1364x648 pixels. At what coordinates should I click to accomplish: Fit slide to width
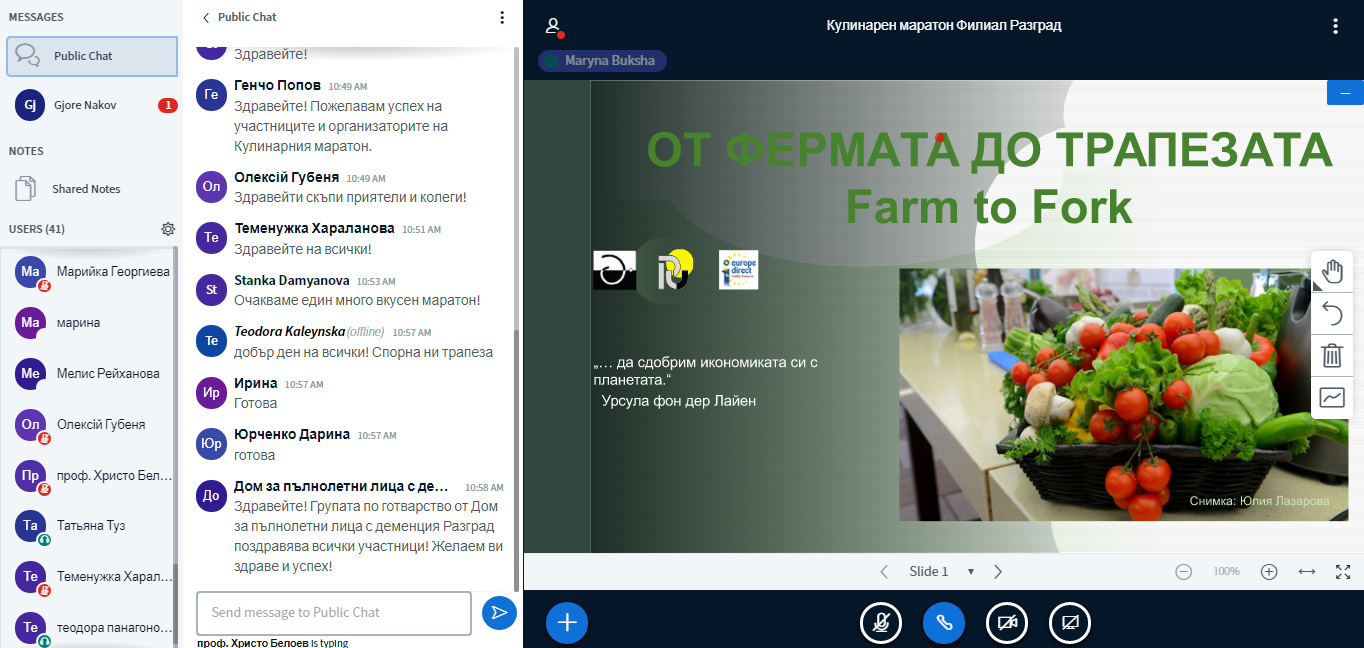click(x=1307, y=572)
